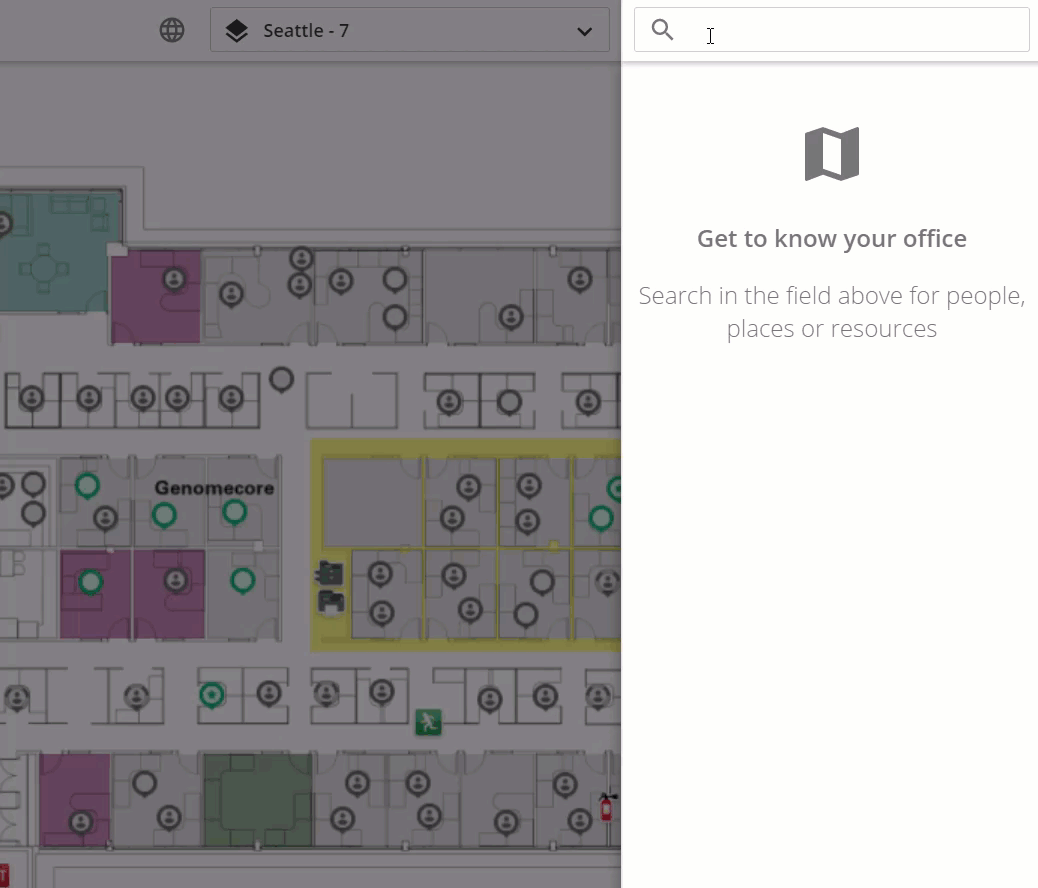
Task: Click the upper printer icon beside yellow area
Action: (330, 573)
